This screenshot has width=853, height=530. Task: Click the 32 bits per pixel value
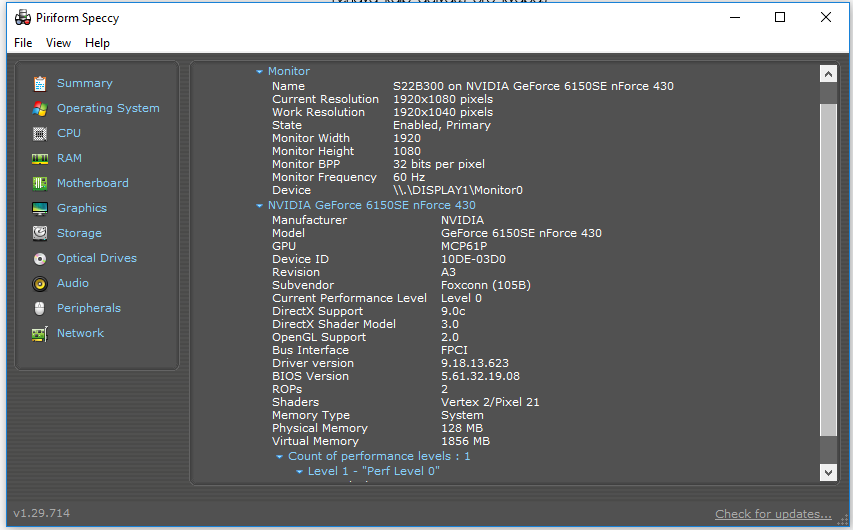(438, 164)
